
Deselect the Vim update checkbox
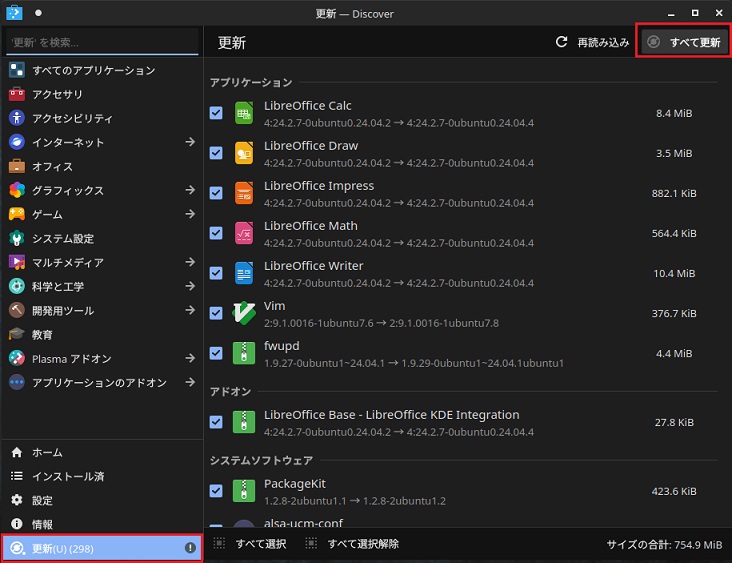[216, 313]
